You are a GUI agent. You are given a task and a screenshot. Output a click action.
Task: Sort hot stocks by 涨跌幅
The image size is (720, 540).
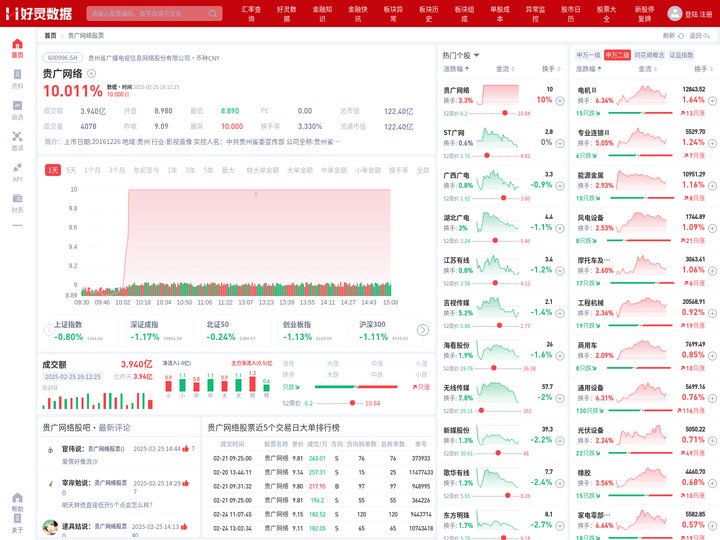[x=456, y=69]
